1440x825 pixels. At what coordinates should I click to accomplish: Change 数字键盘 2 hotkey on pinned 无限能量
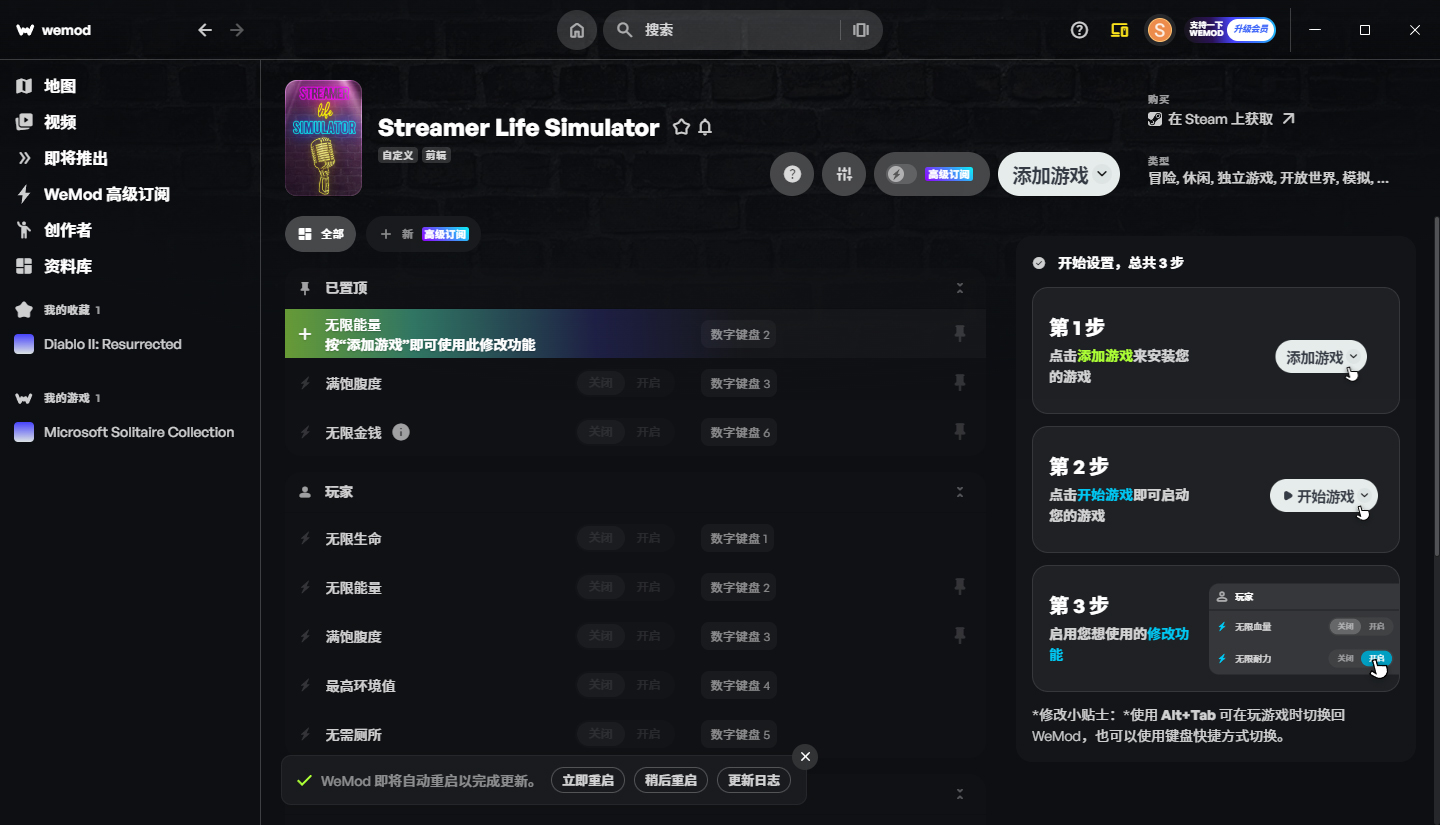point(740,334)
